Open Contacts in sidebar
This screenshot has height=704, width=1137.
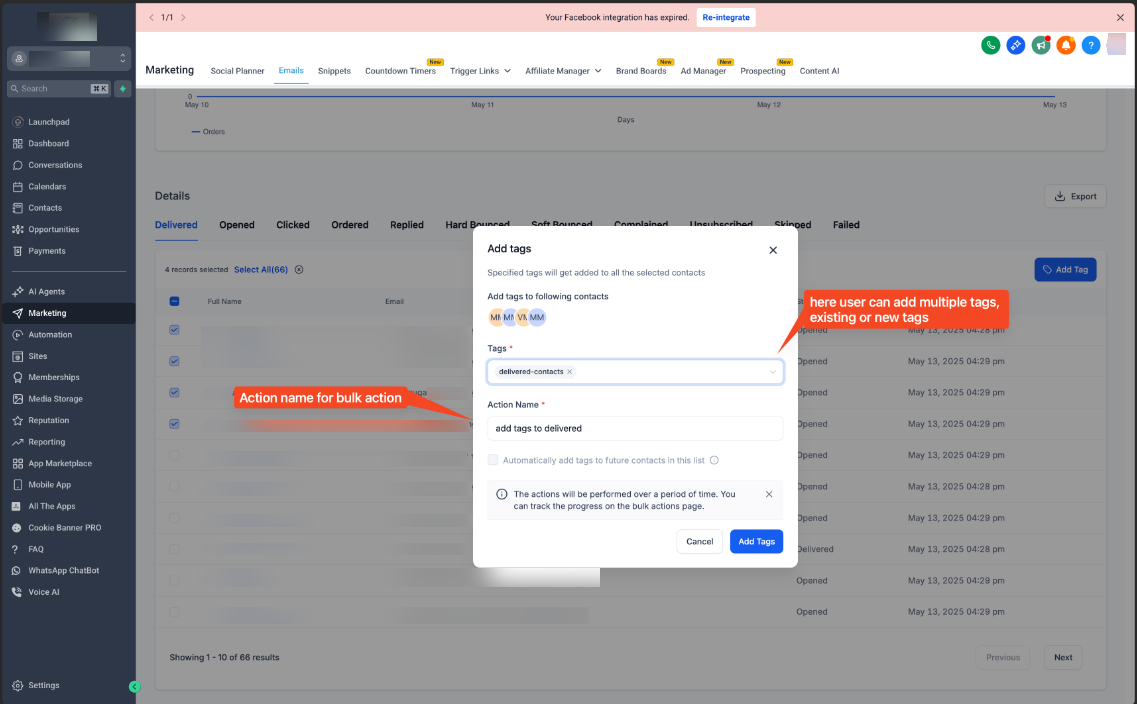coord(45,208)
